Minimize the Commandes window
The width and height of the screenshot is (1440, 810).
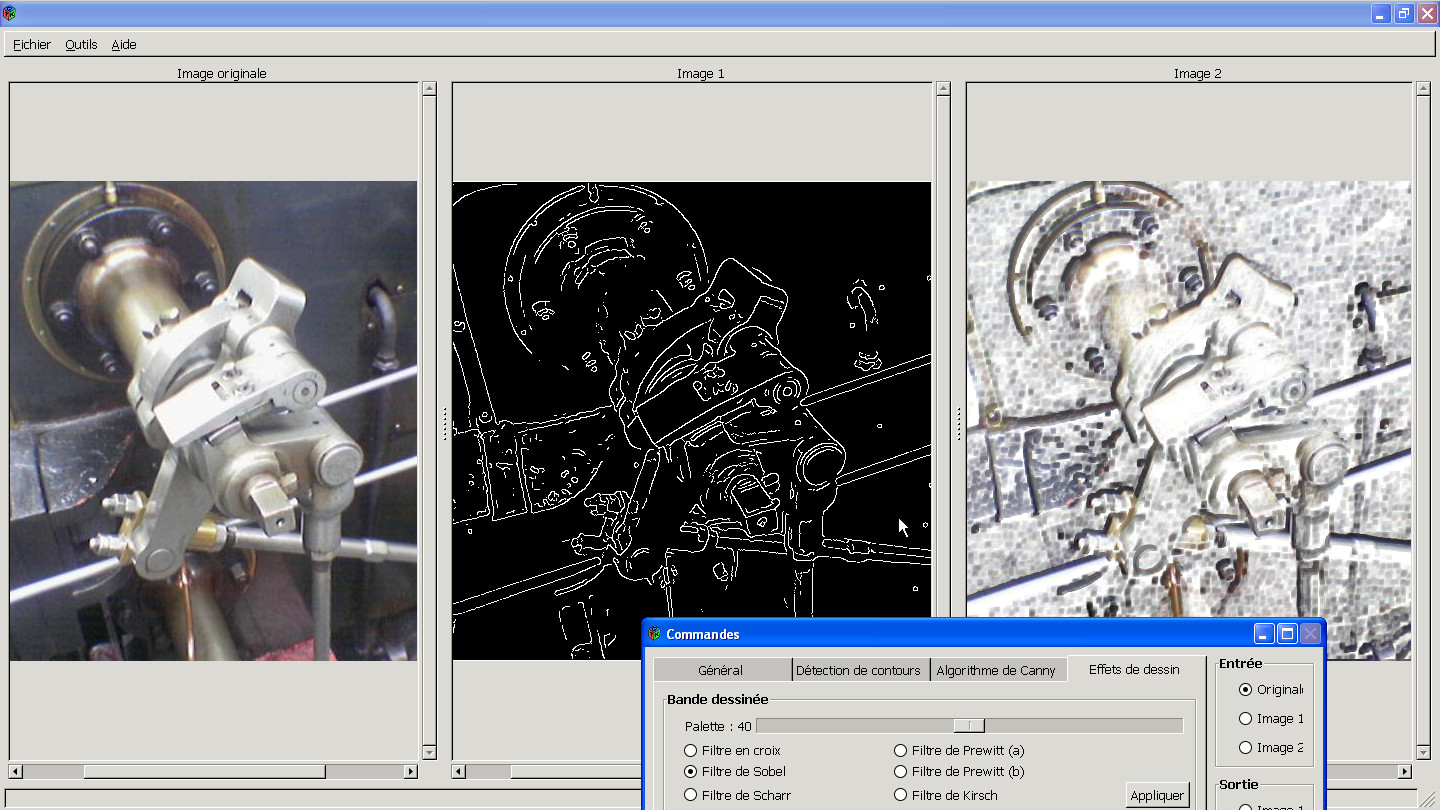click(x=1265, y=634)
